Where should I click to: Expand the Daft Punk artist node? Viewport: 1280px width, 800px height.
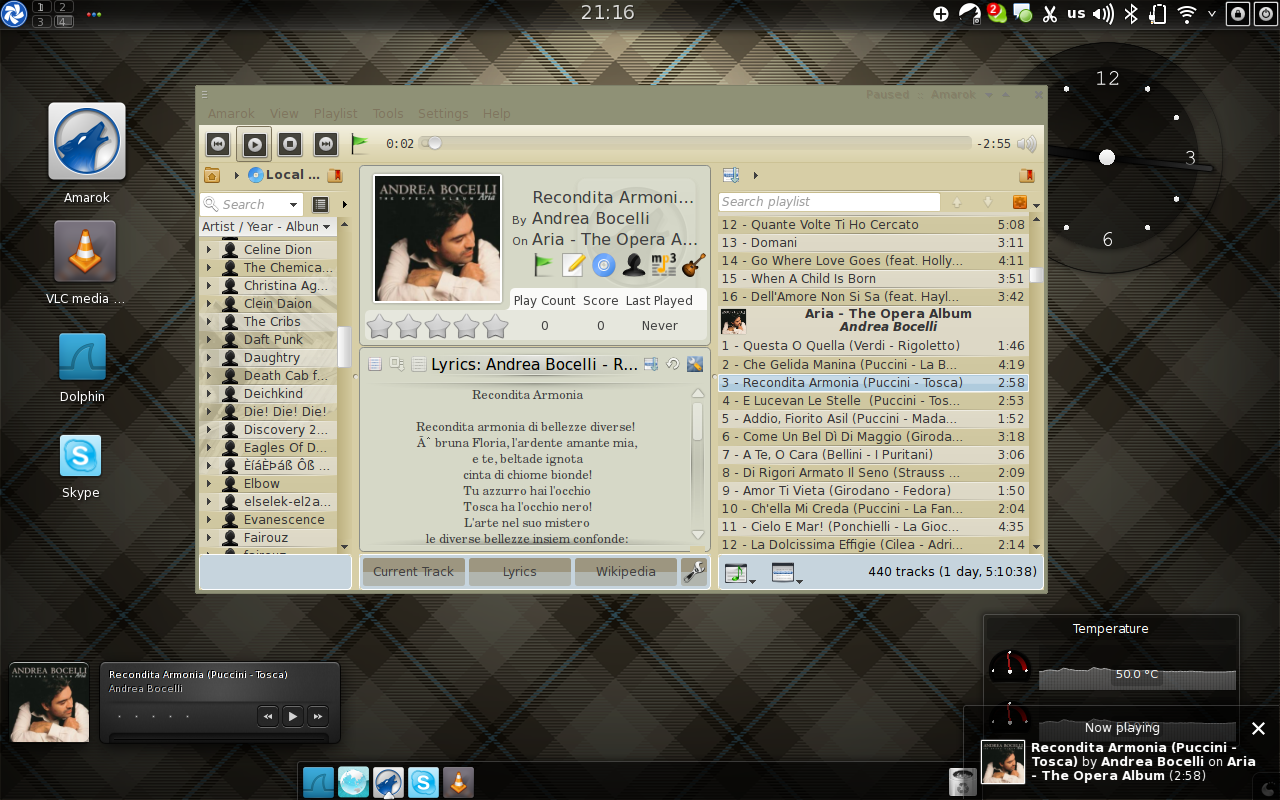209,340
